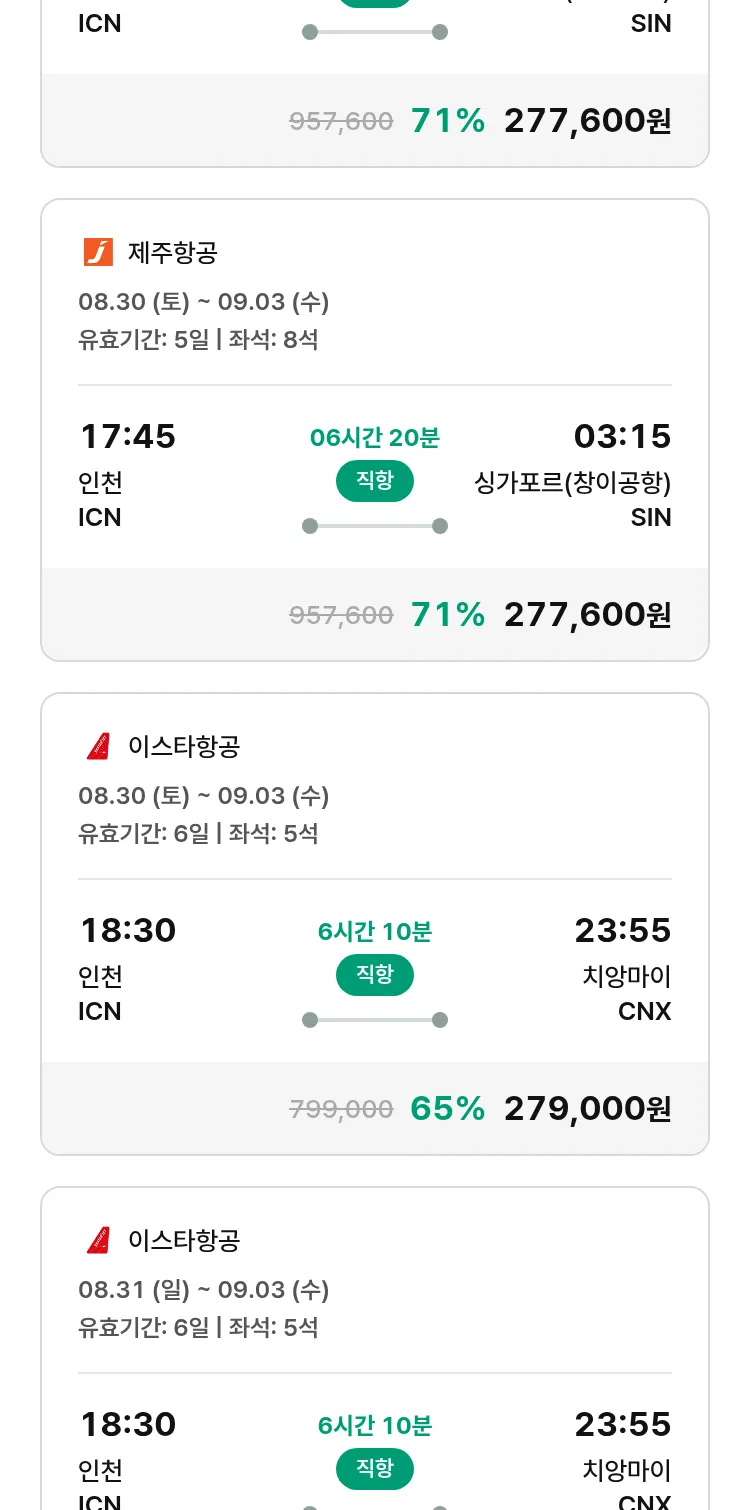This screenshot has width=750, height=1510.
Task: Click the Eastar Jet logo on the 08.30 card
Action: (x=98, y=747)
